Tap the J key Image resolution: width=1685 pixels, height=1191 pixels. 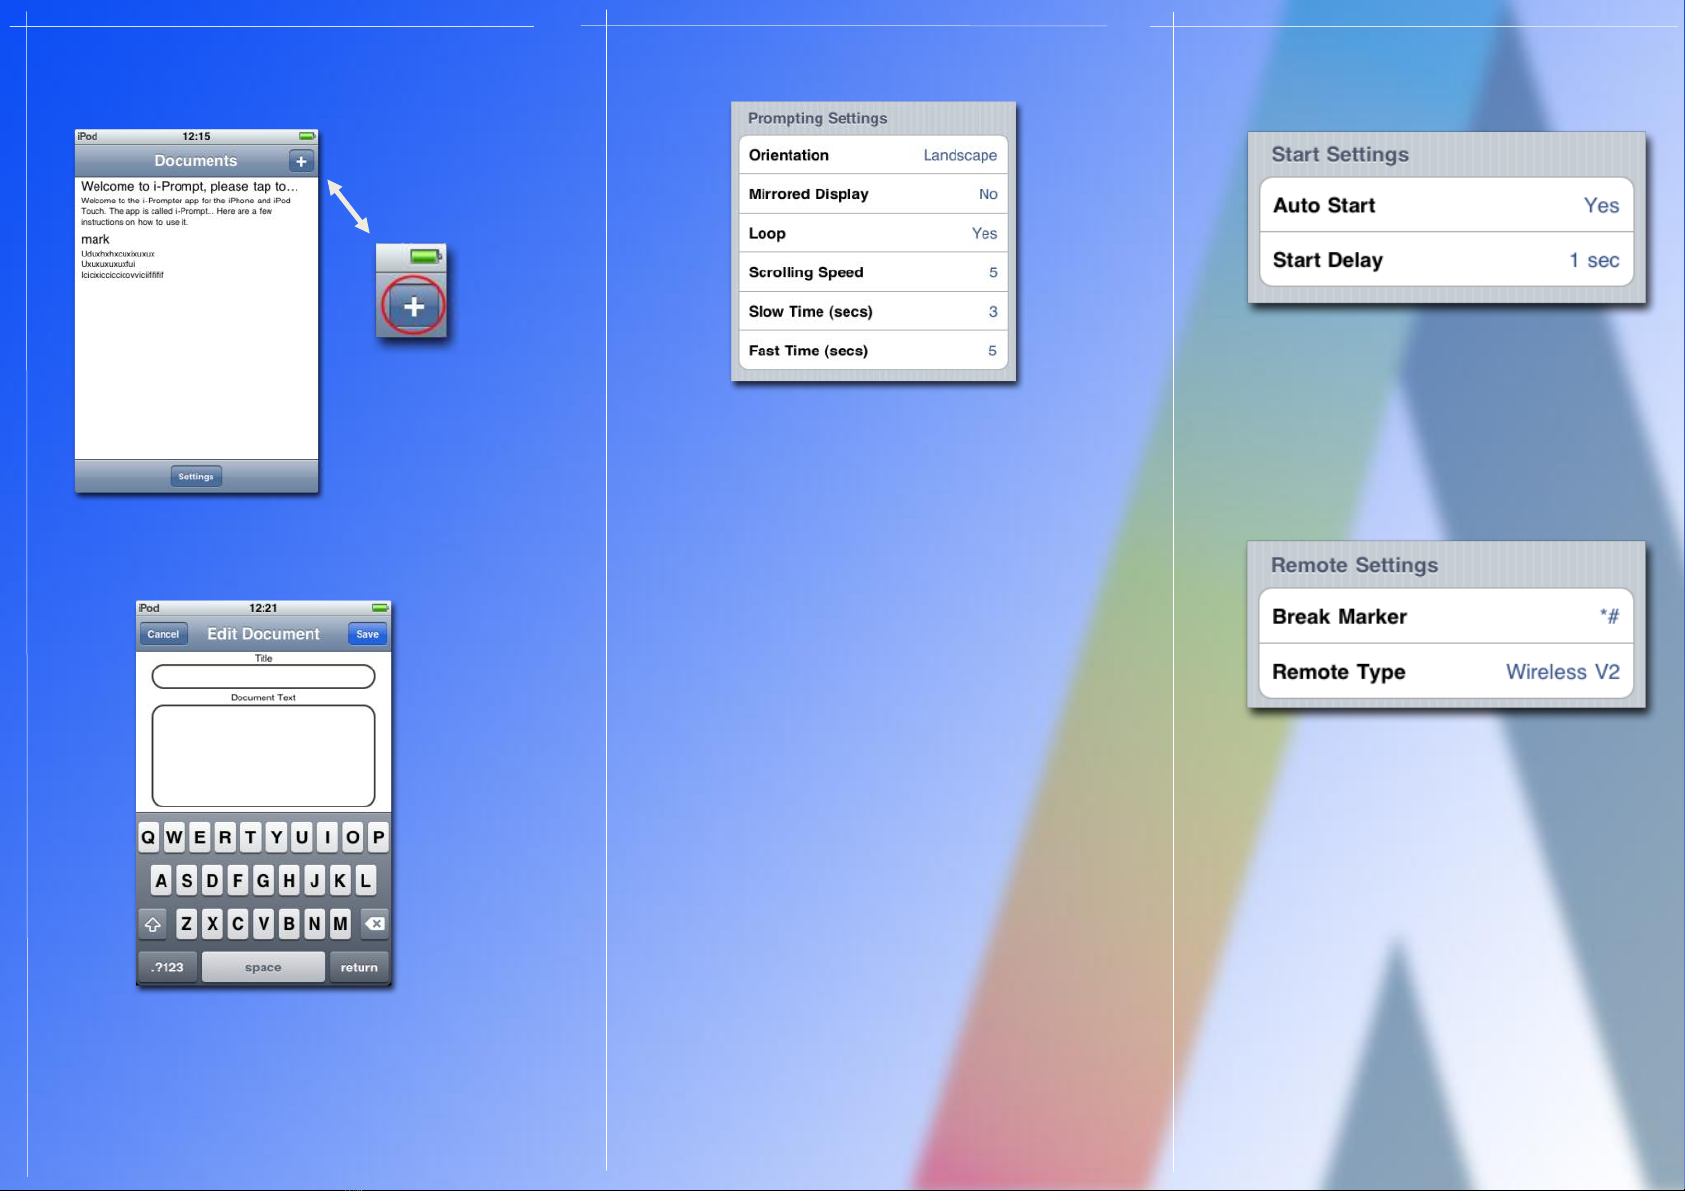tap(315, 881)
